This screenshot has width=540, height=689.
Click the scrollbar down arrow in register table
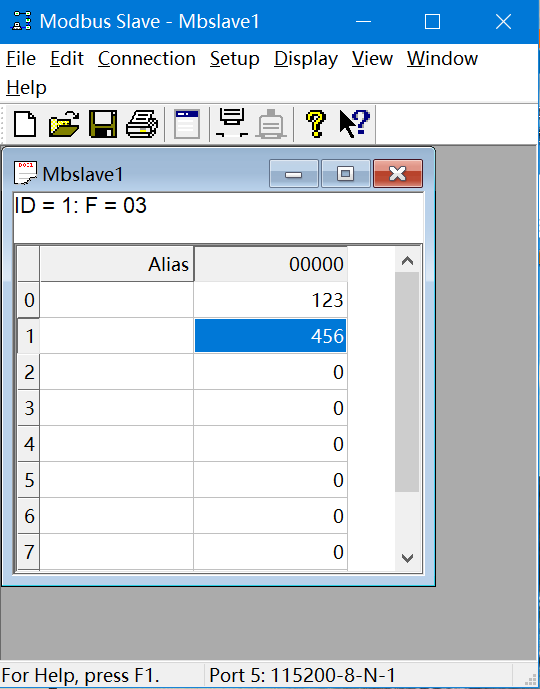407,558
